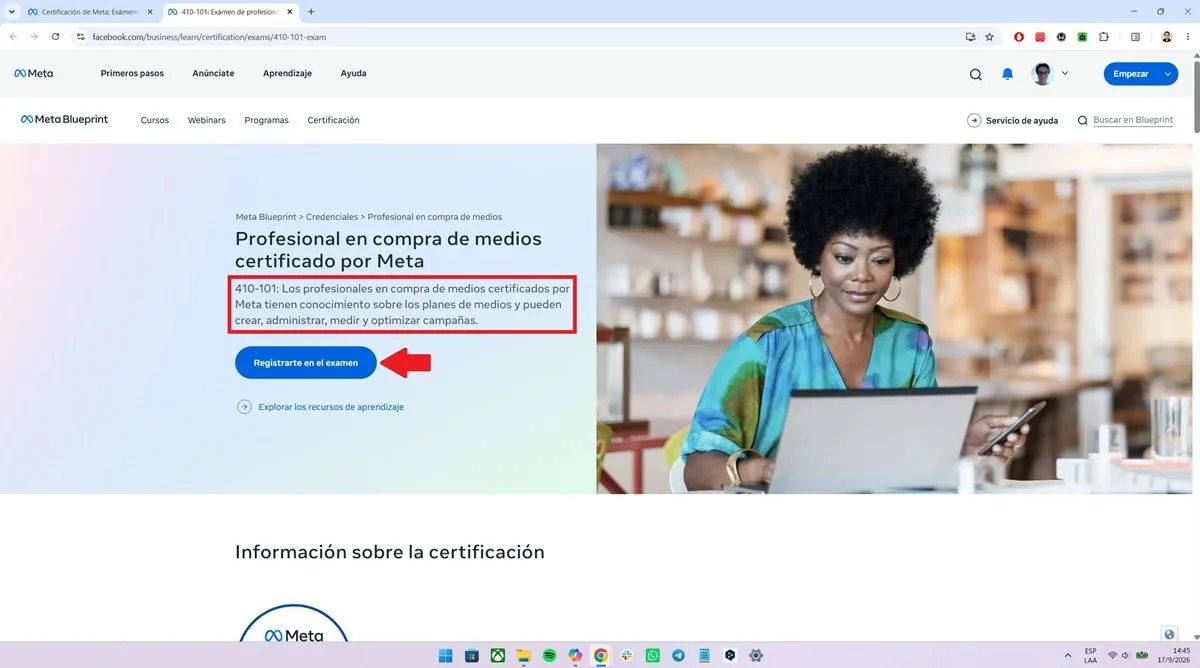Open File Explorer from taskbar

523,656
